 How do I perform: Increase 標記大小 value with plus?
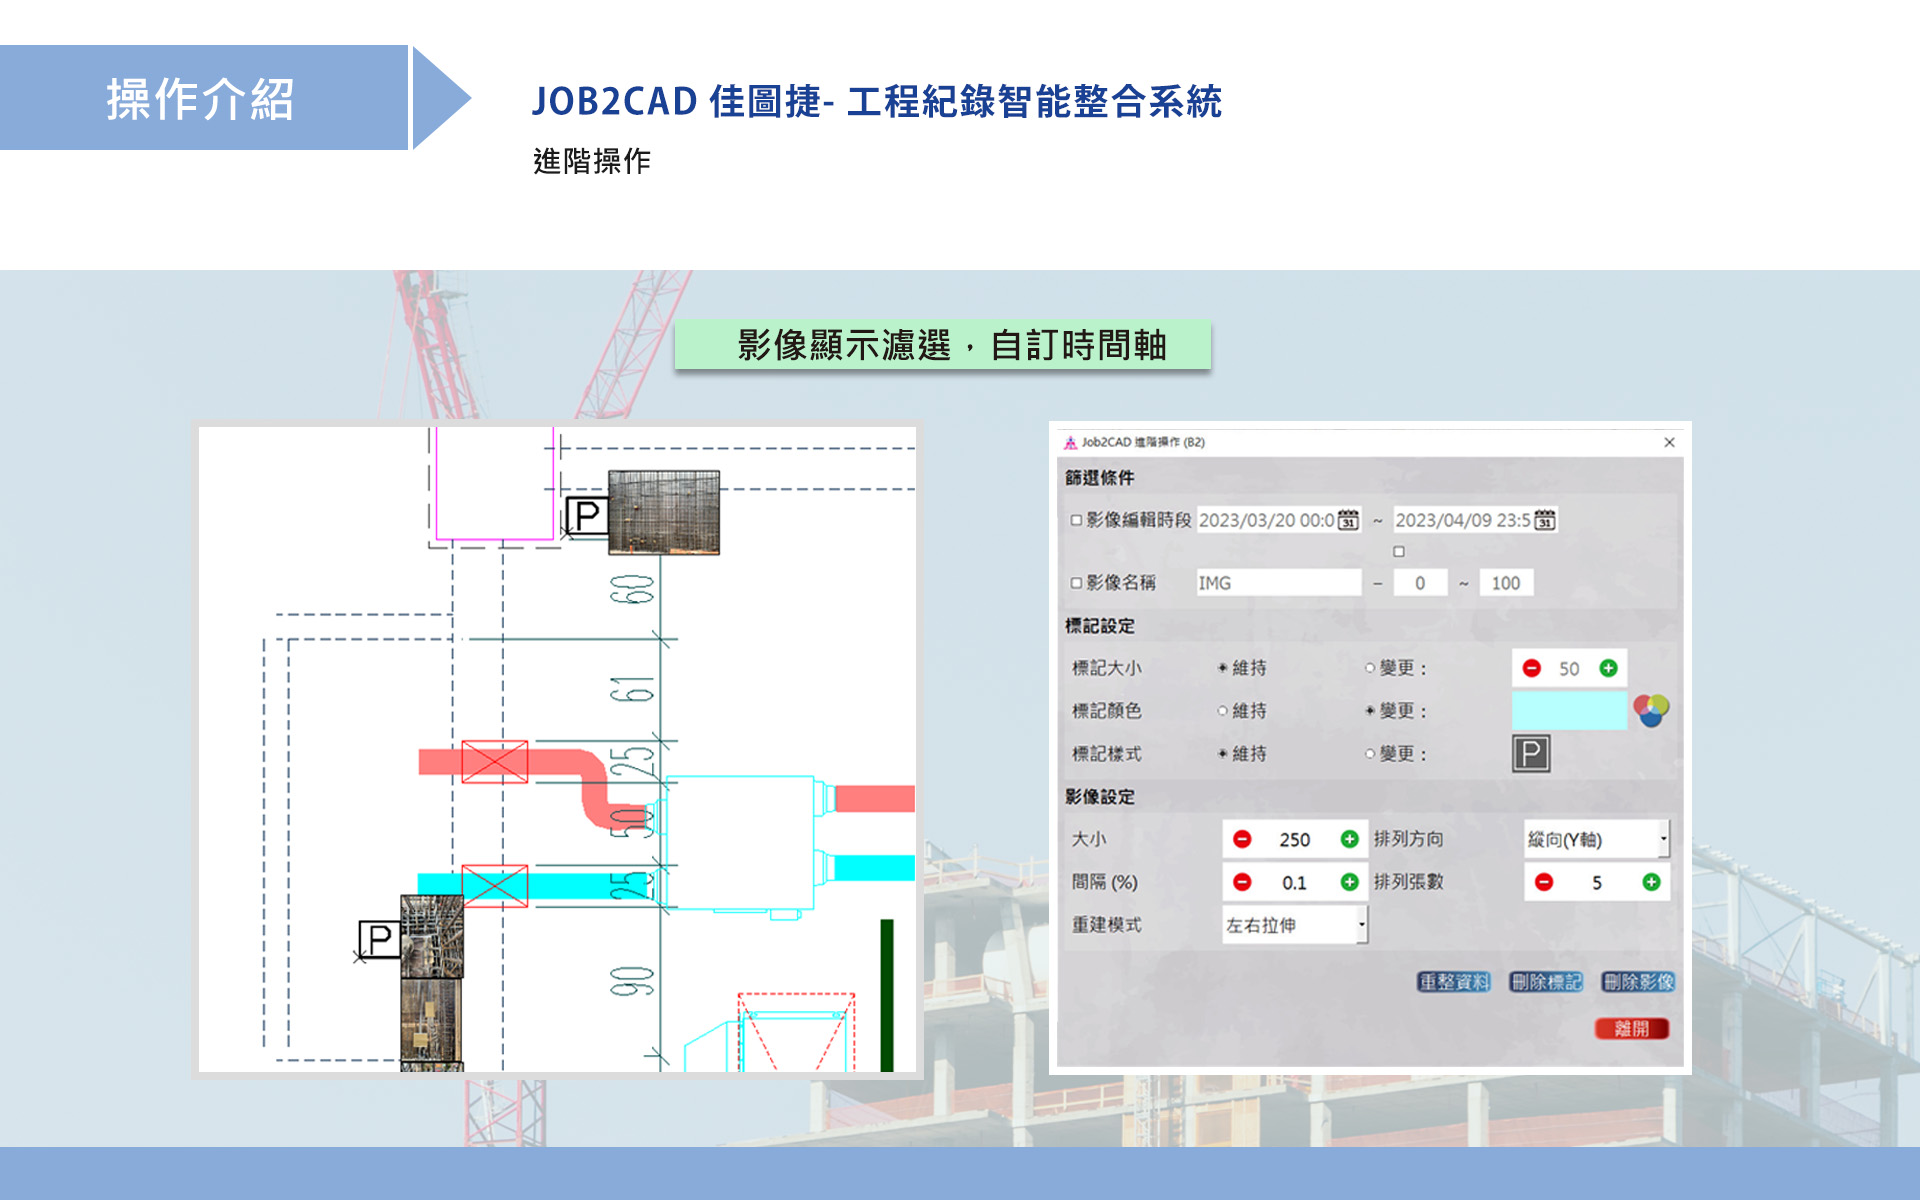(1608, 668)
